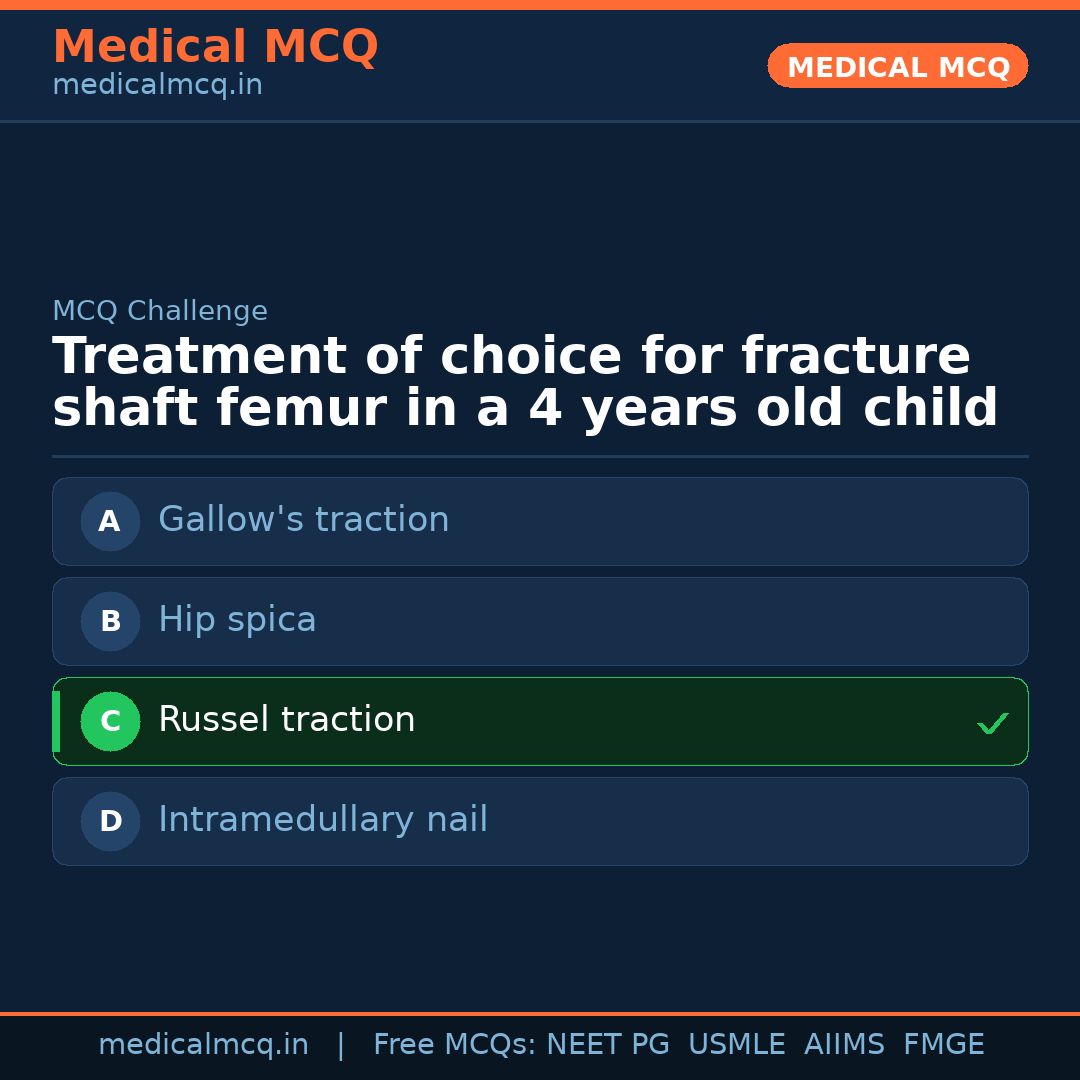
Task: Expand the highlighted Russel traction answer card
Action: coord(540,721)
